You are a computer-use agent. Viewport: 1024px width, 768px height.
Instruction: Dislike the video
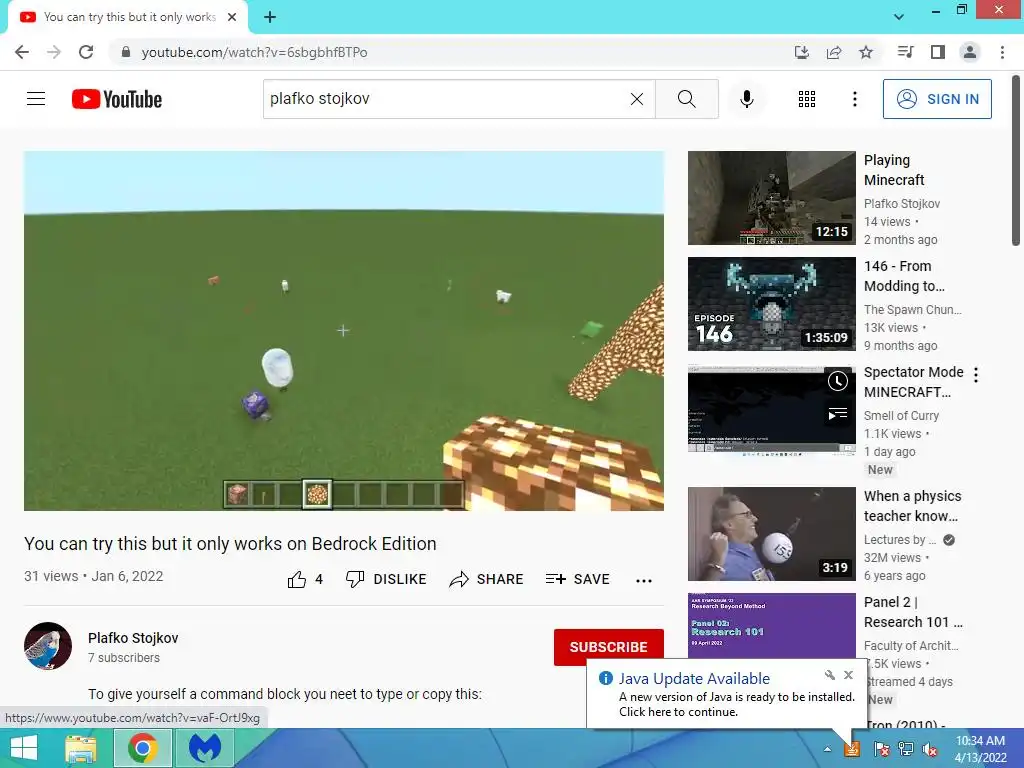tap(386, 579)
